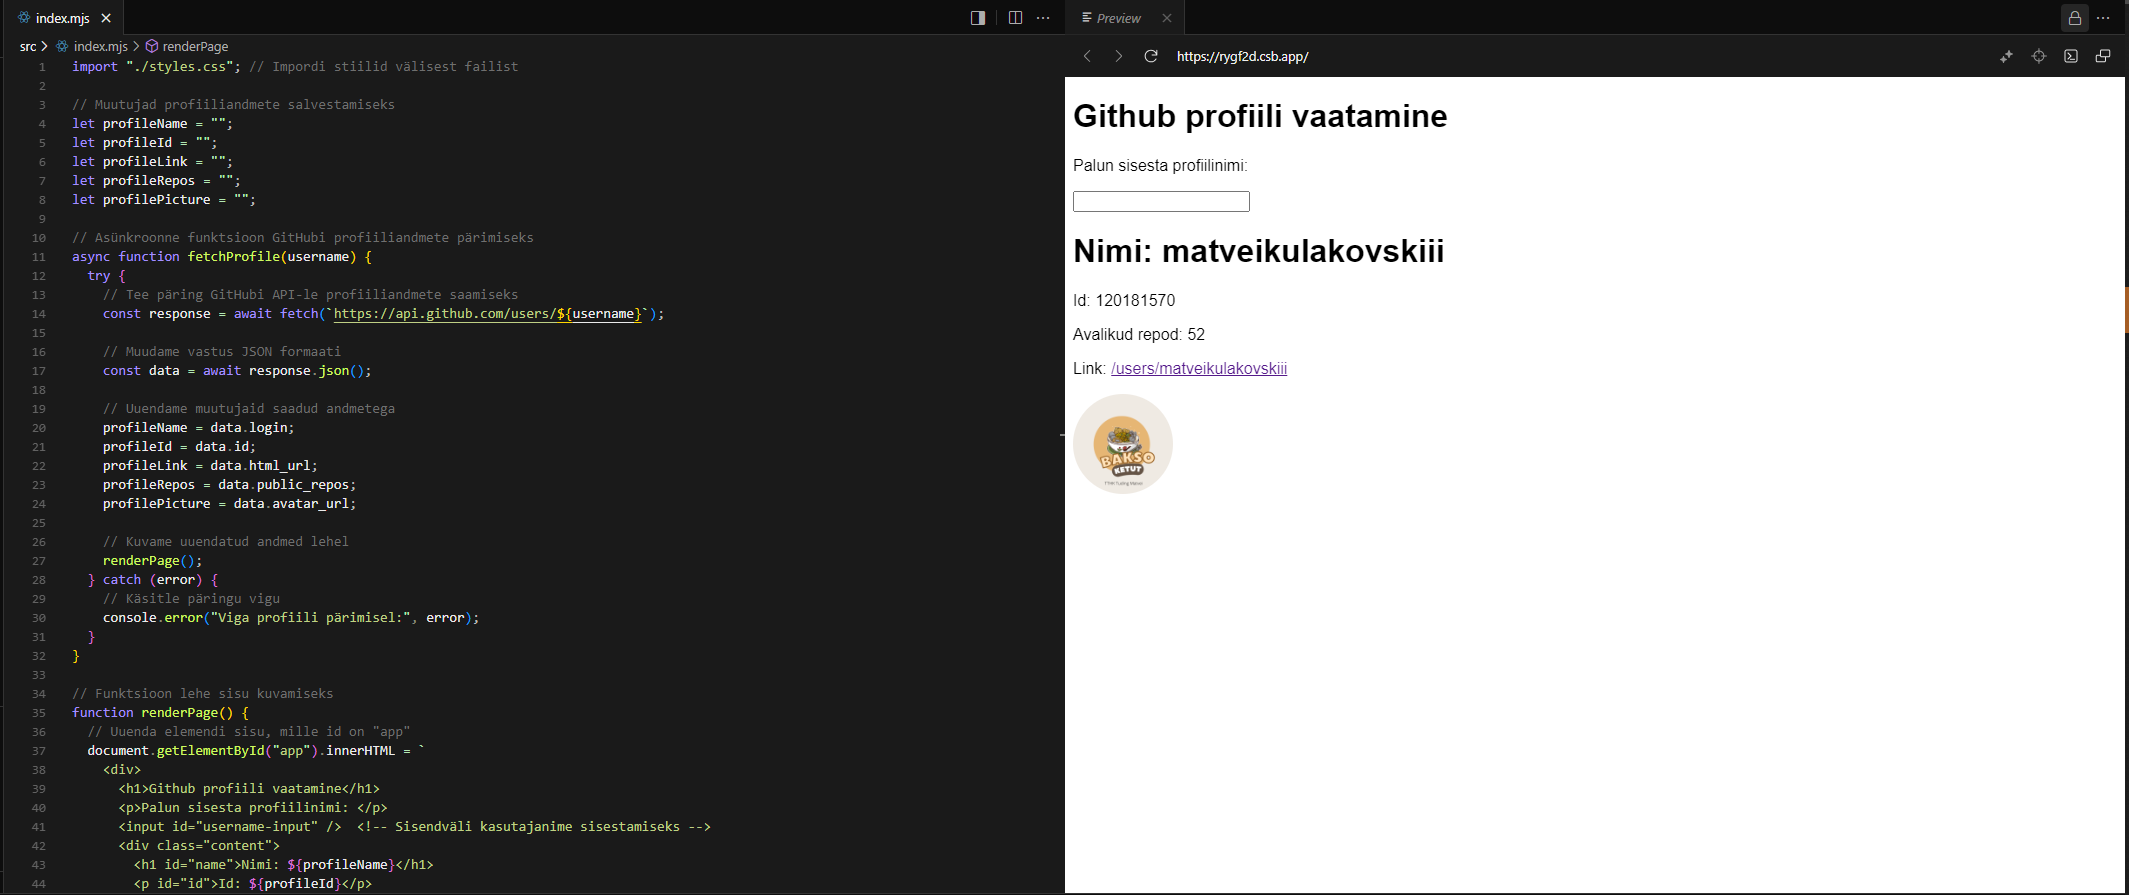Image resolution: width=2129 pixels, height=895 pixels.
Task: Click line number 35 in the gutter
Action: click(x=39, y=713)
